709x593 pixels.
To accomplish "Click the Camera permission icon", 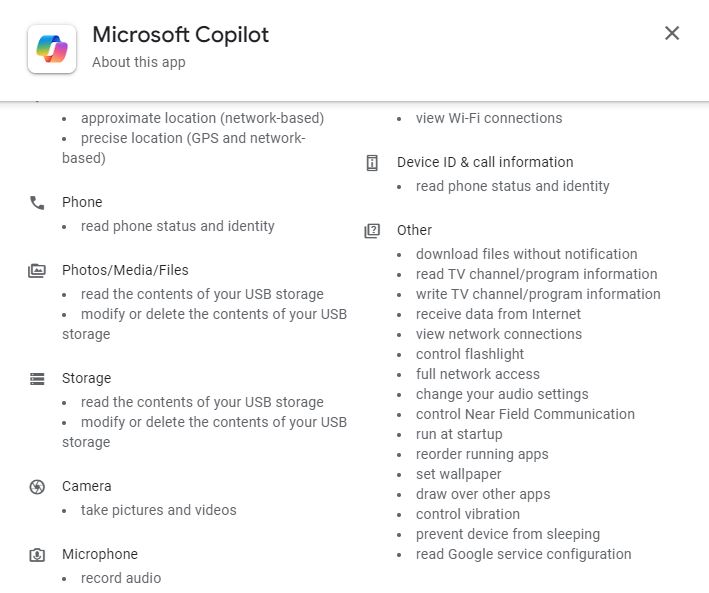I will point(37,486).
